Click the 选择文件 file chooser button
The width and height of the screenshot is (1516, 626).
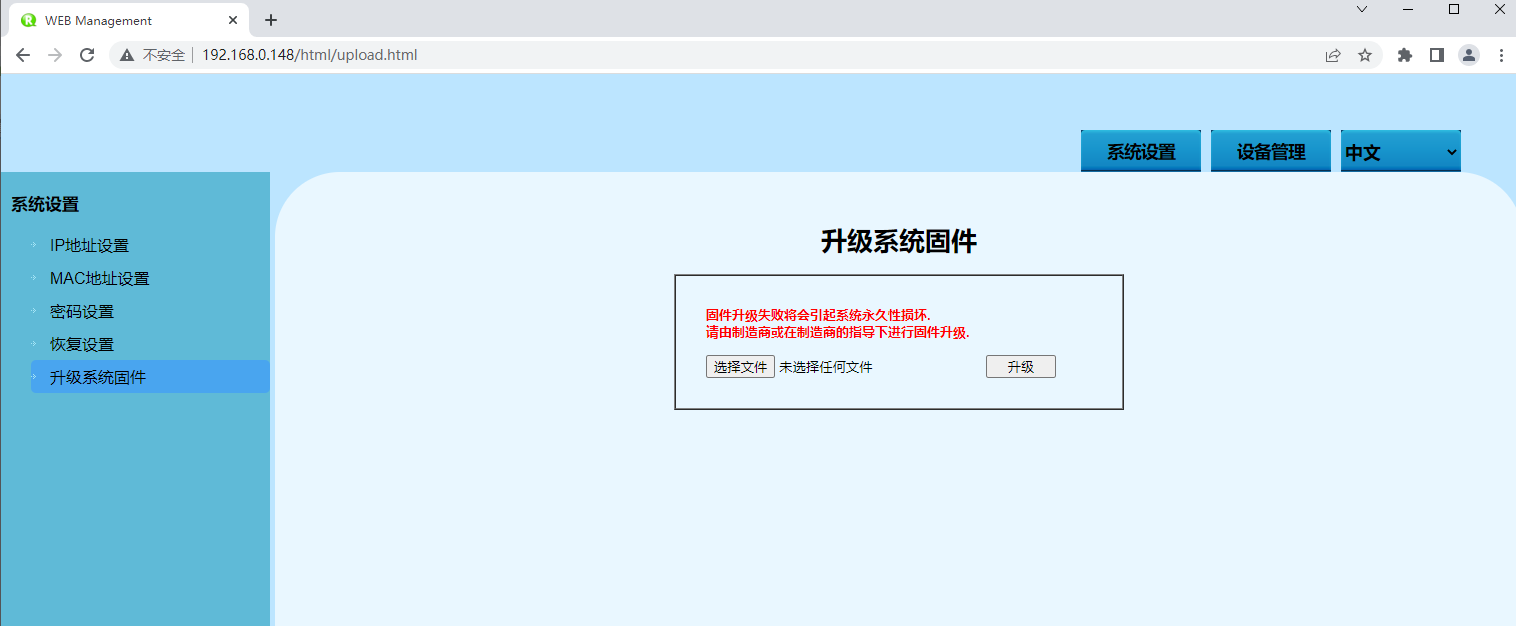(740, 367)
